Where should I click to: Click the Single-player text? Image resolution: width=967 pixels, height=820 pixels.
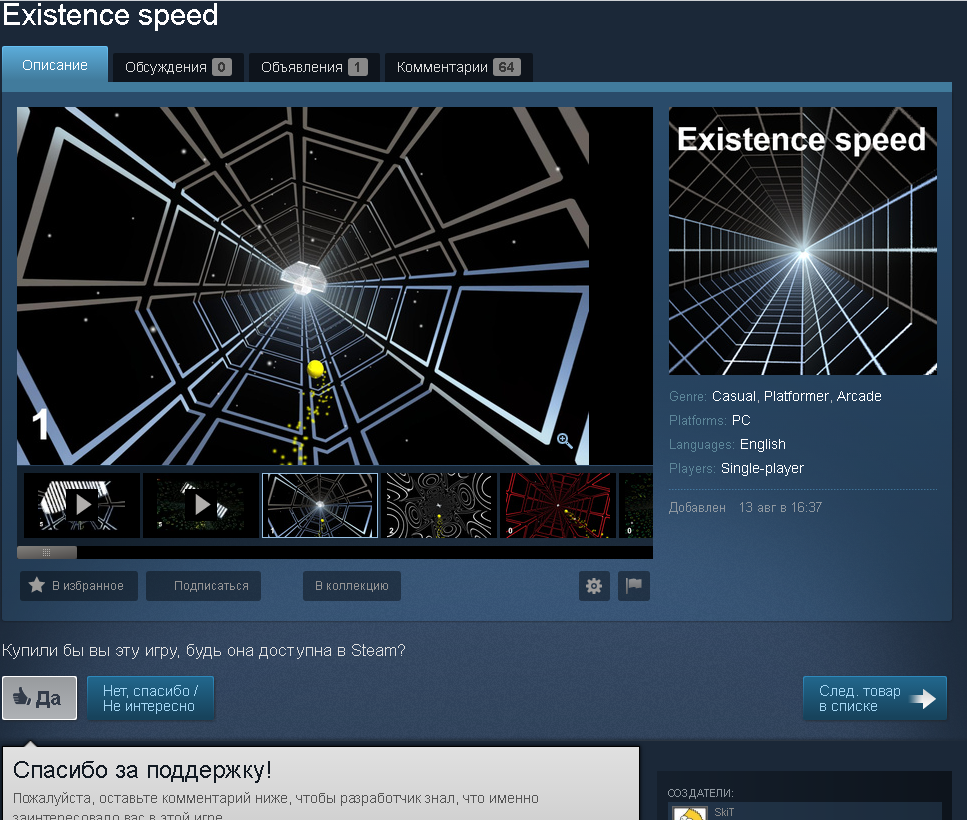(x=762, y=469)
